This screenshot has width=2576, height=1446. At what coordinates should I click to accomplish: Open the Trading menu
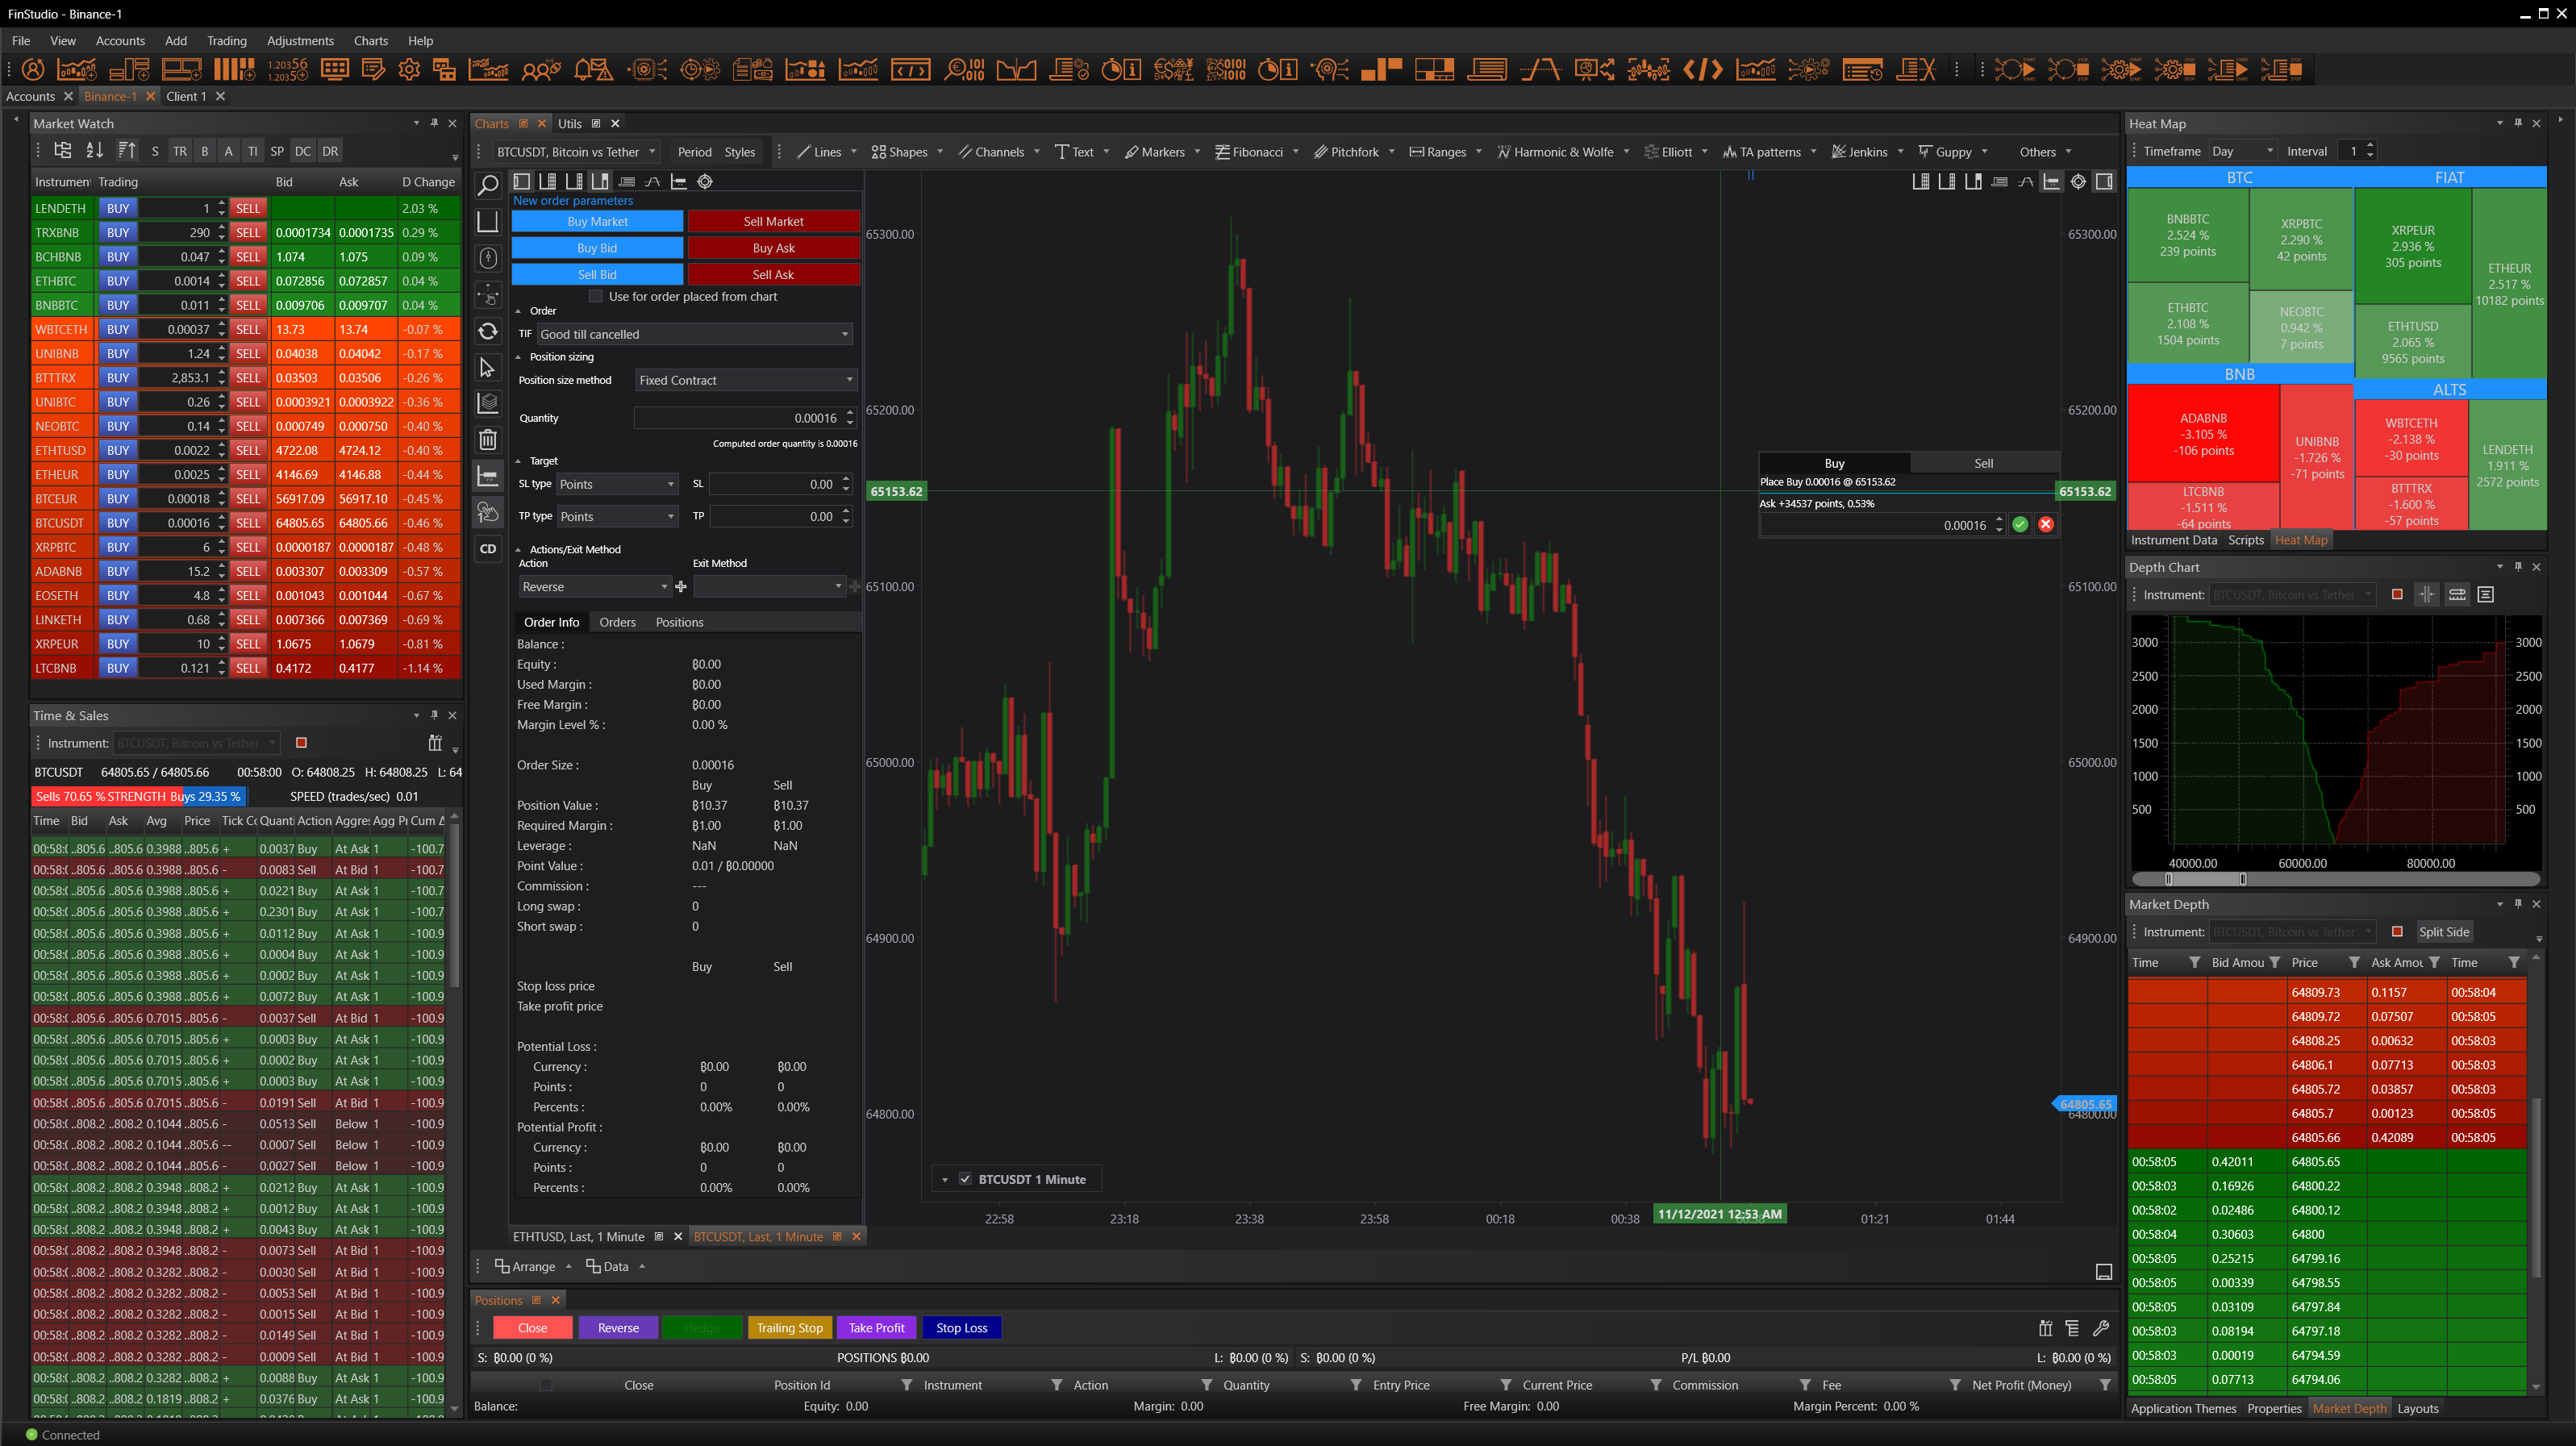pos(226,41)
